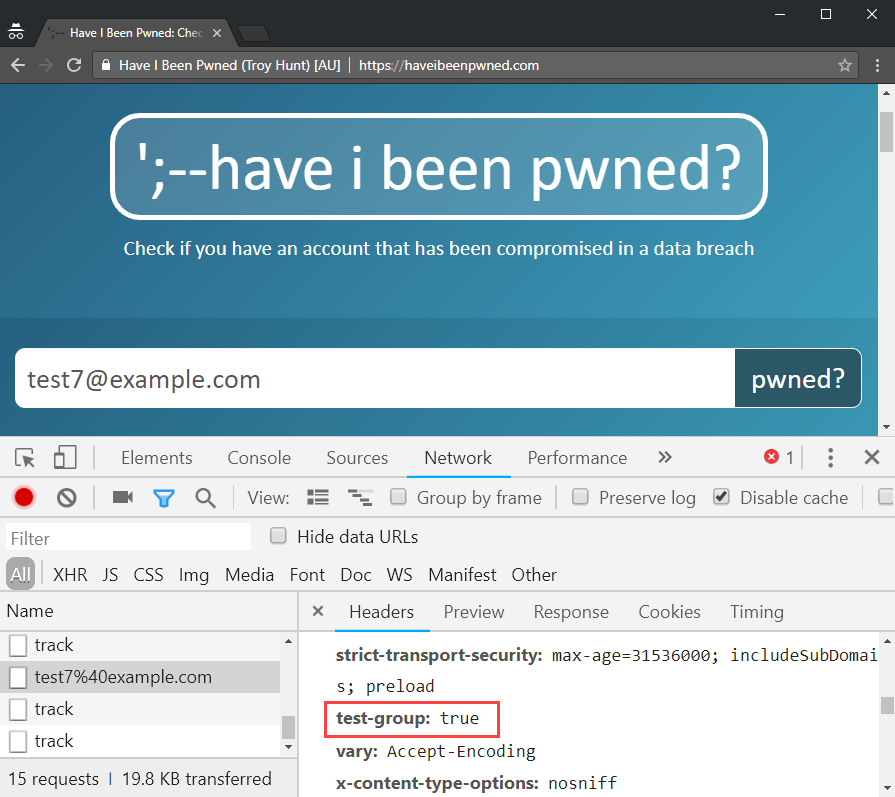Viewport: 895px width, 797px height.
Task: Click the network Filter text box
Action: [x=128, y=537]
